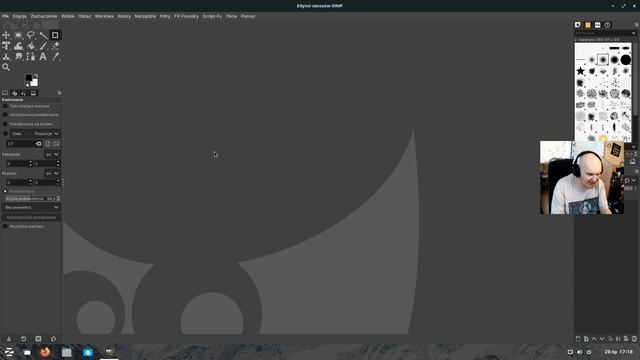Viewport: 640px width, 360px height.
Task: Delete tool preset icon at panel bottom
Action: coord(38,339)
